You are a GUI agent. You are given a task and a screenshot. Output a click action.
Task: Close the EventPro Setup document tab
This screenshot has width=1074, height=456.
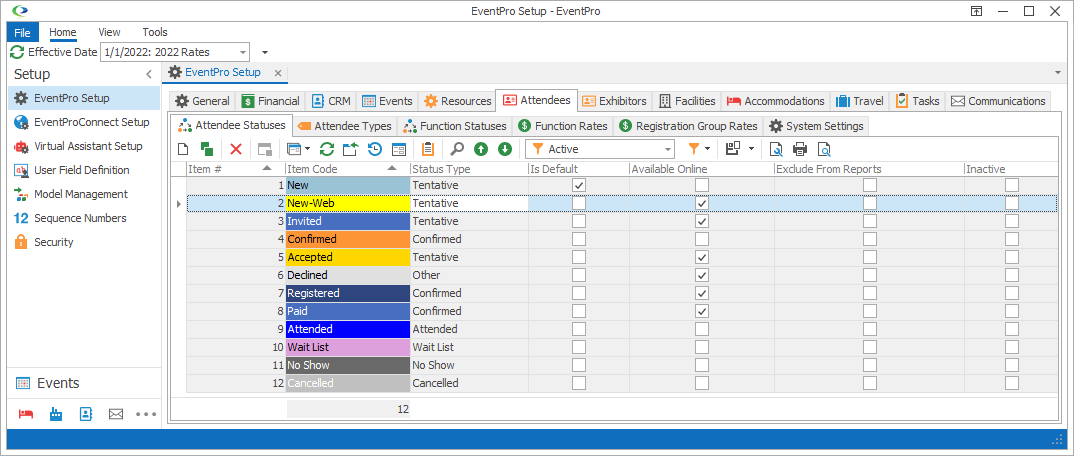tap(277, 73)
